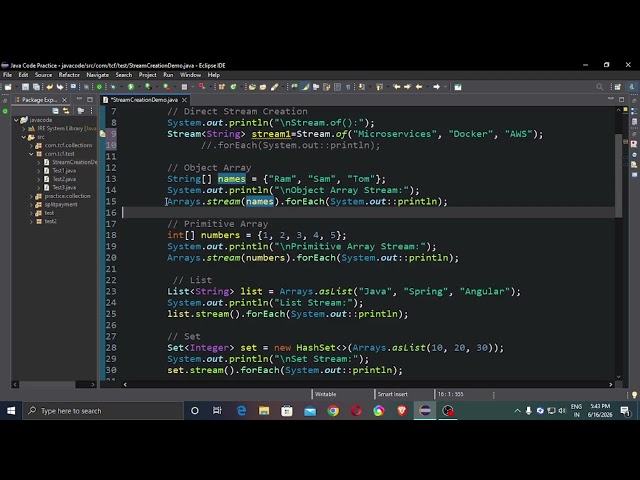Open dropdown arrow next to Run button
The width and height of the screenshot is (640, 480).
click(x=139, y=87)
